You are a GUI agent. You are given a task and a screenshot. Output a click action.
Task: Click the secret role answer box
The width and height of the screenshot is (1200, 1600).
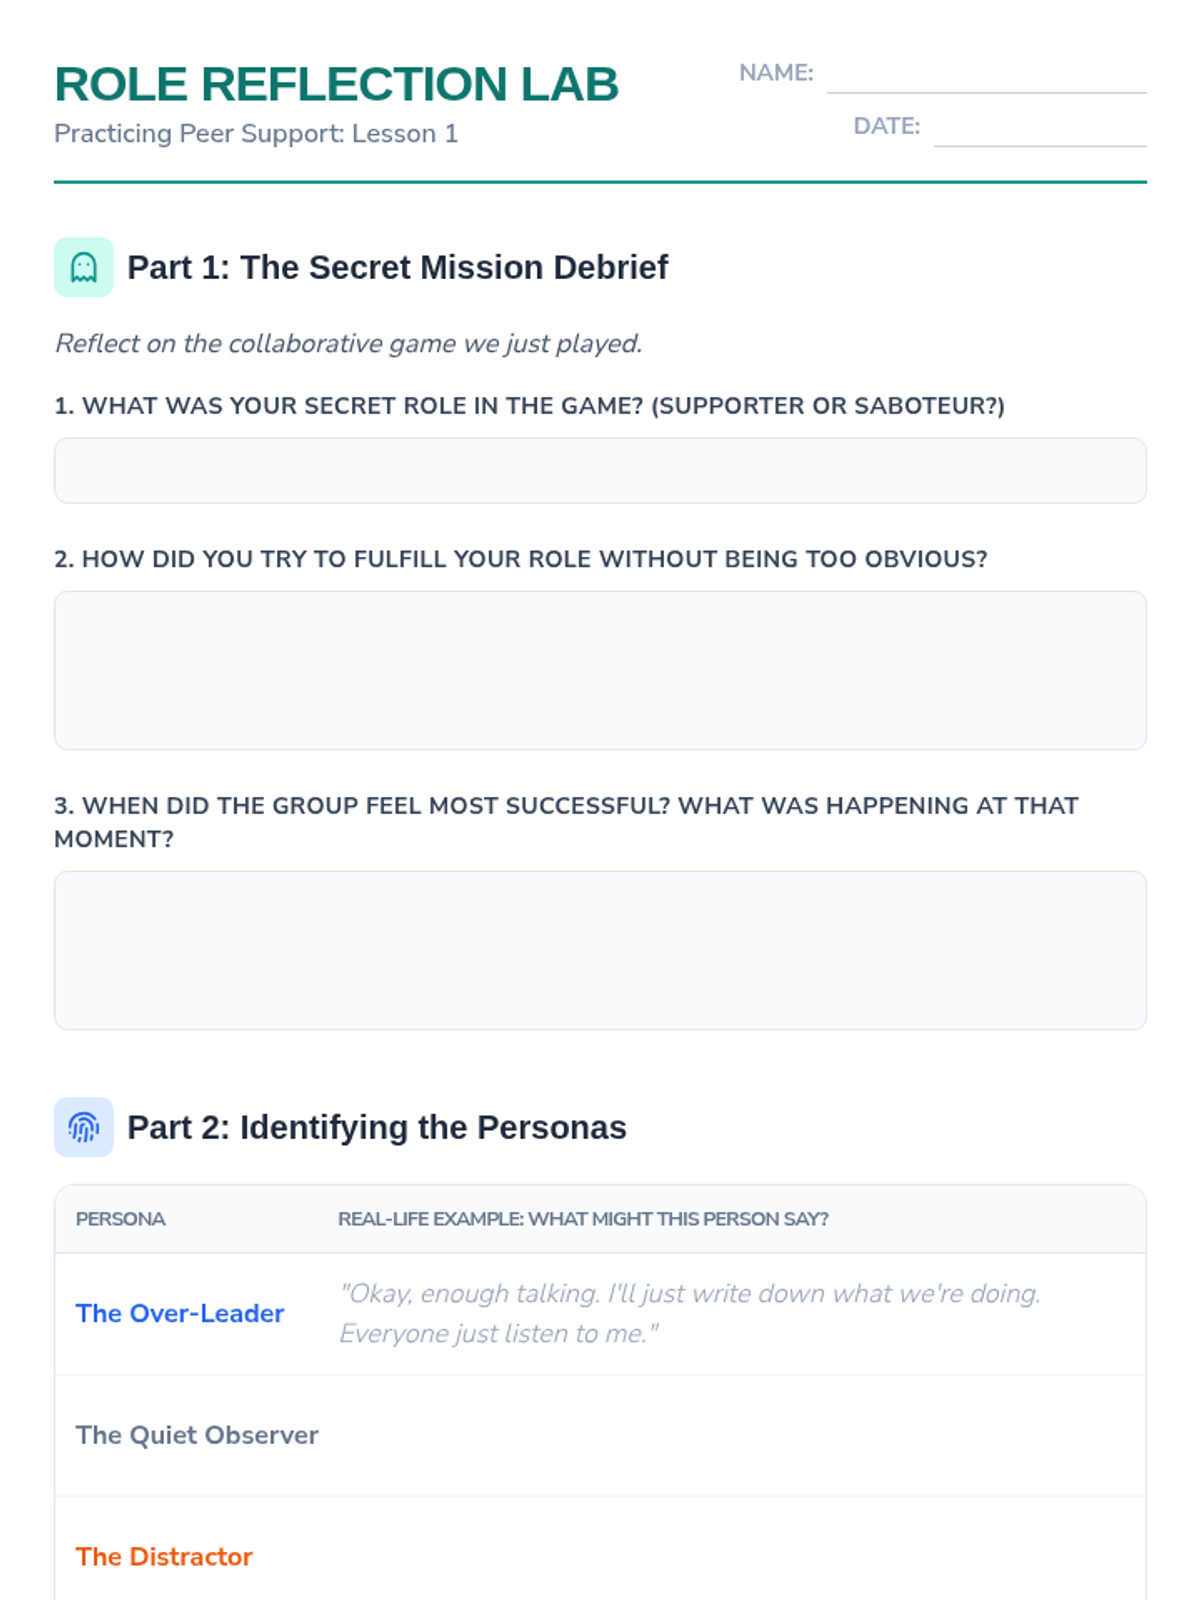[600, 470]
